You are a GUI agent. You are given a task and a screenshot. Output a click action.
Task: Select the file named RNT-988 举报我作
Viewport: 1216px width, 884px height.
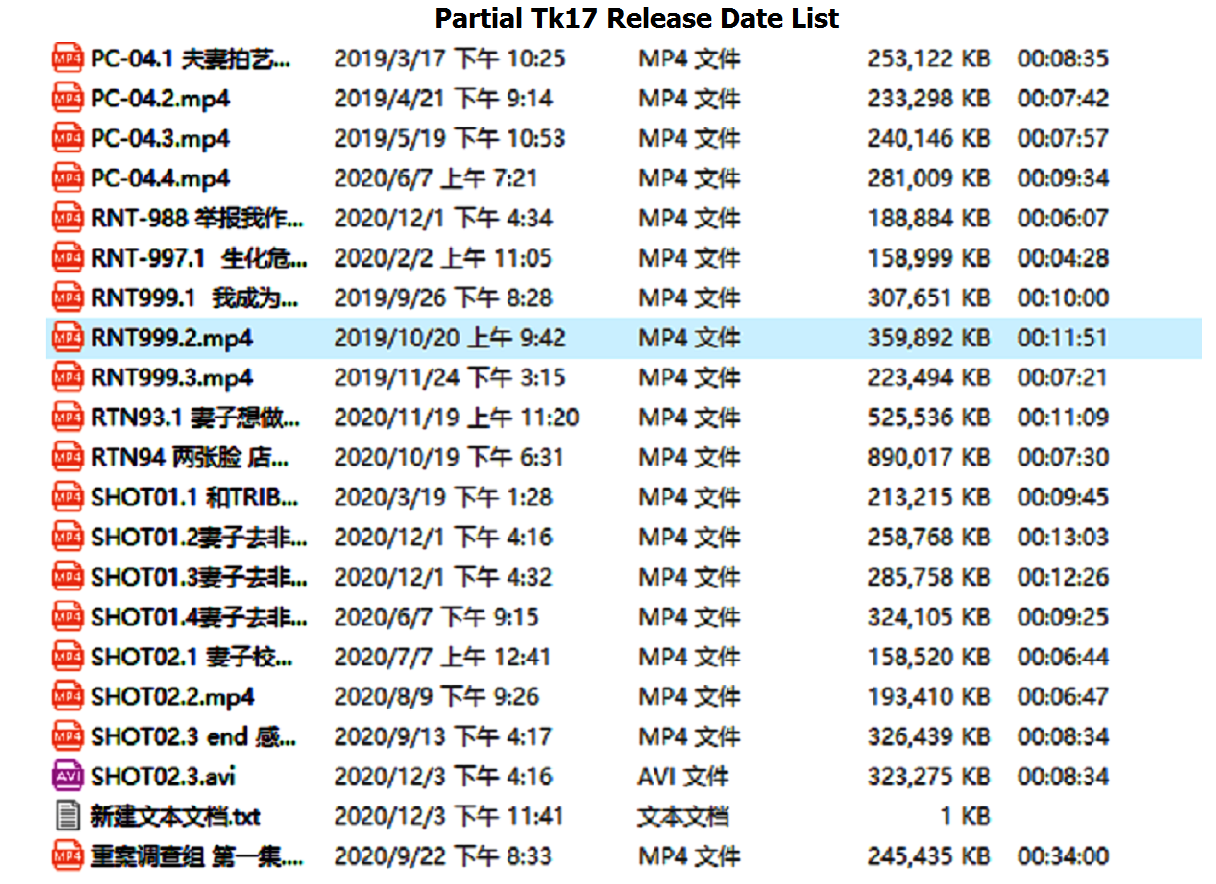click(x=196, y=218)
